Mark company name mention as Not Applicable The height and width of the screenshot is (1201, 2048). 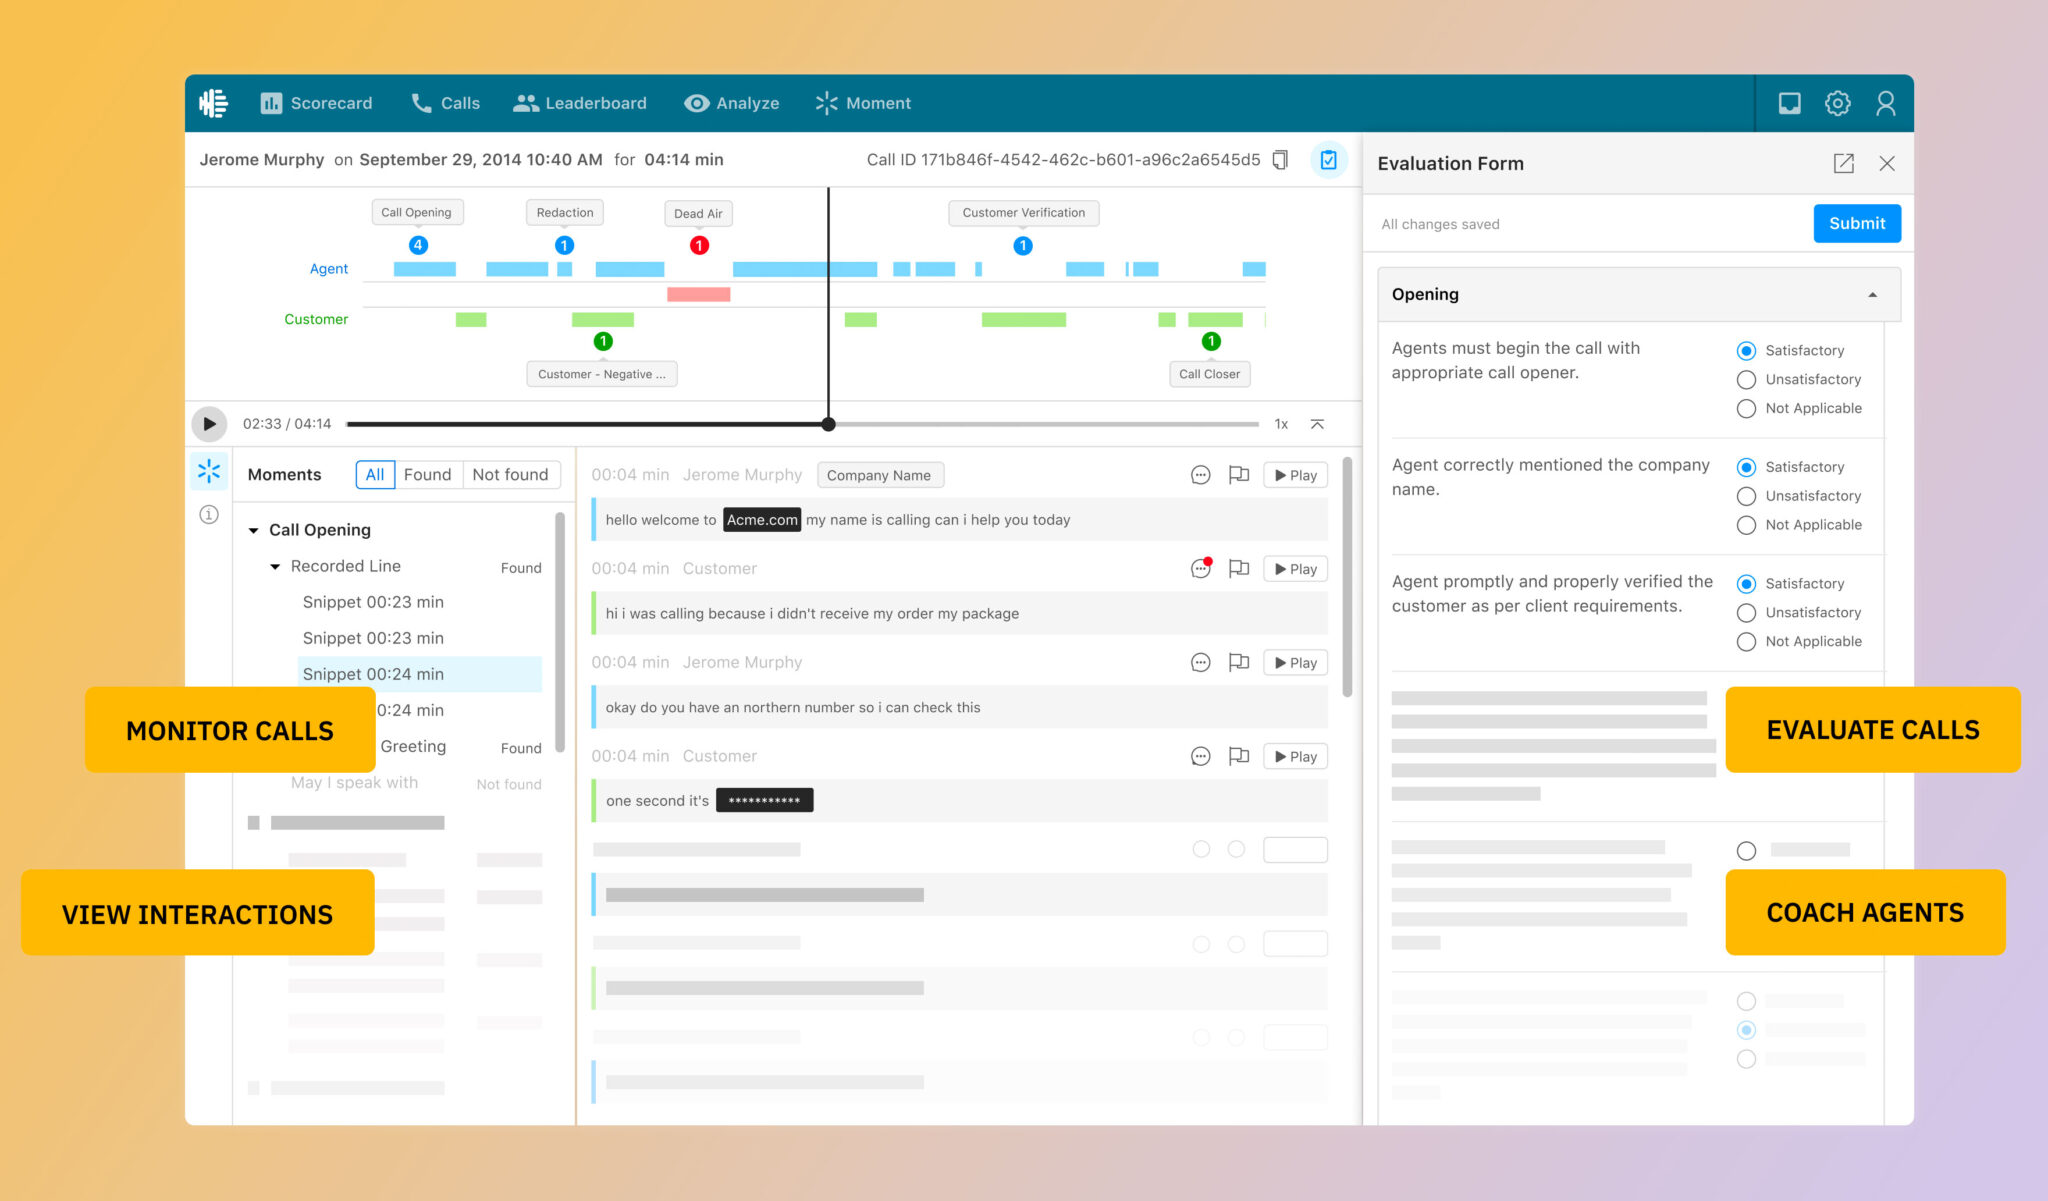tap(1746, 525)
